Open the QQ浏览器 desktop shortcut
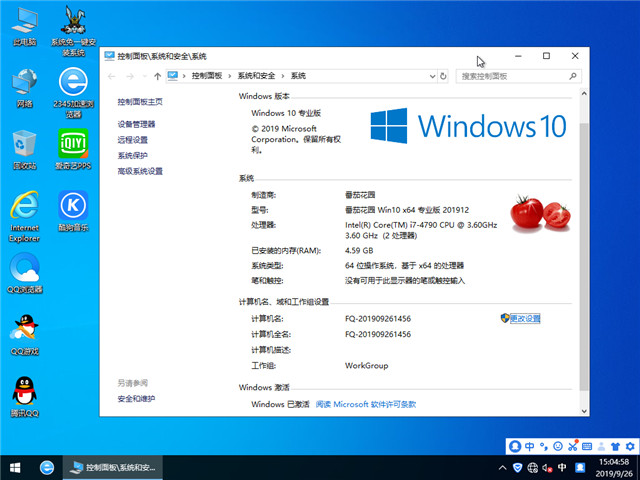The width and height of the screenshot is (640, 480). [x=24, y=273]
